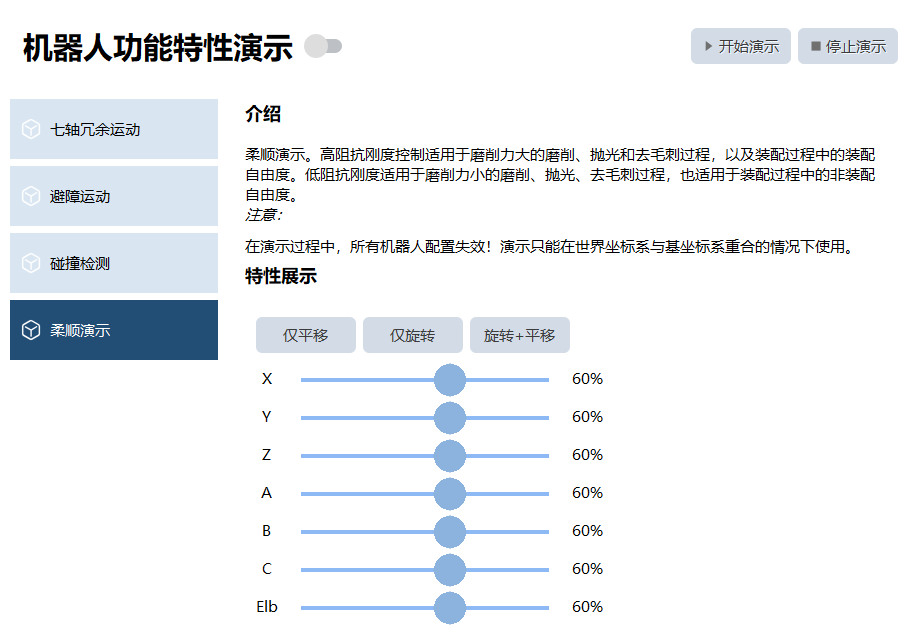
Task: Select the 仅旋转 mode button
Action: (413, 335)
